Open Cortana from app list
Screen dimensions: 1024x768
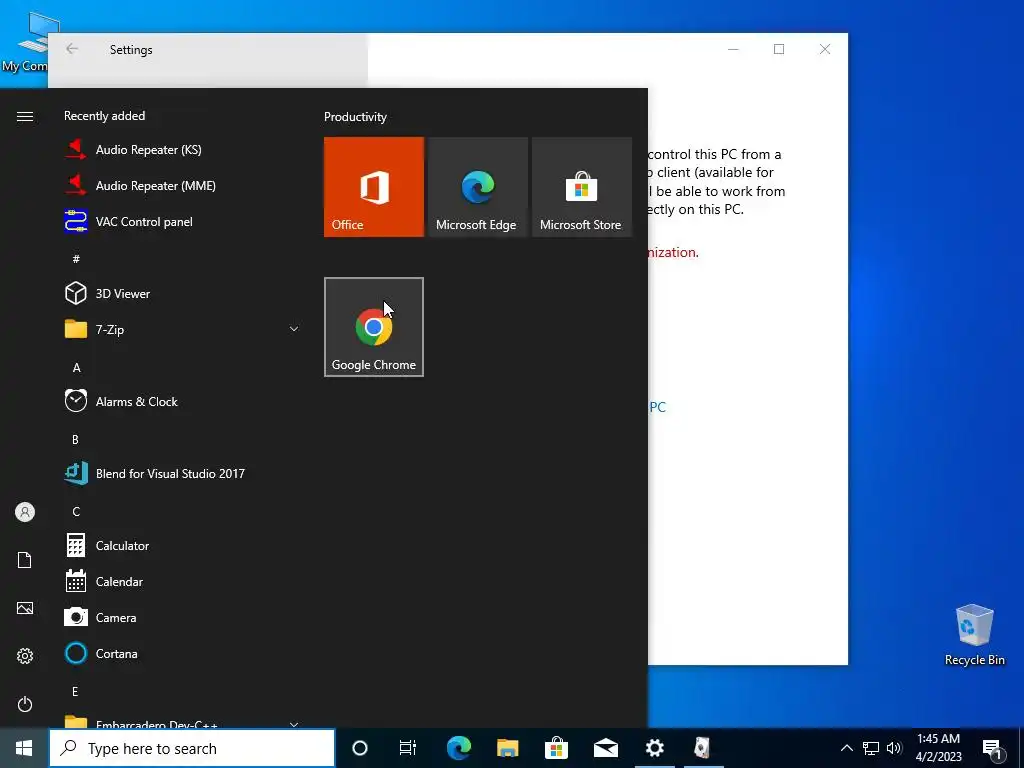tap(182, 653)
